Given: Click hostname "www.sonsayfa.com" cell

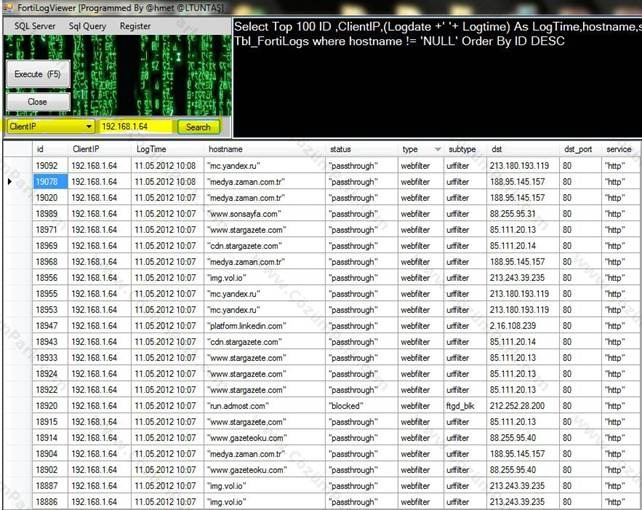Looking at the screenshot, I should pyautogui.click(x=265, y=214).
